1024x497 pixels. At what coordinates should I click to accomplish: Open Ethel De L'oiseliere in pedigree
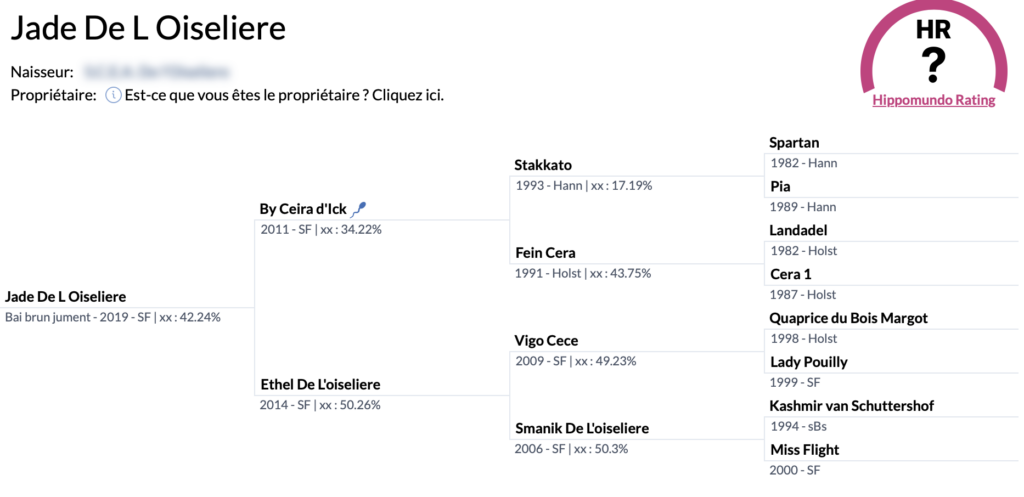click(x=320, y=384)
